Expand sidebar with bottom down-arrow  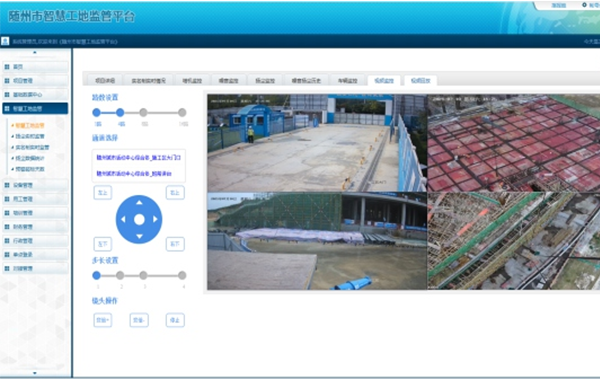click(35, 373)
